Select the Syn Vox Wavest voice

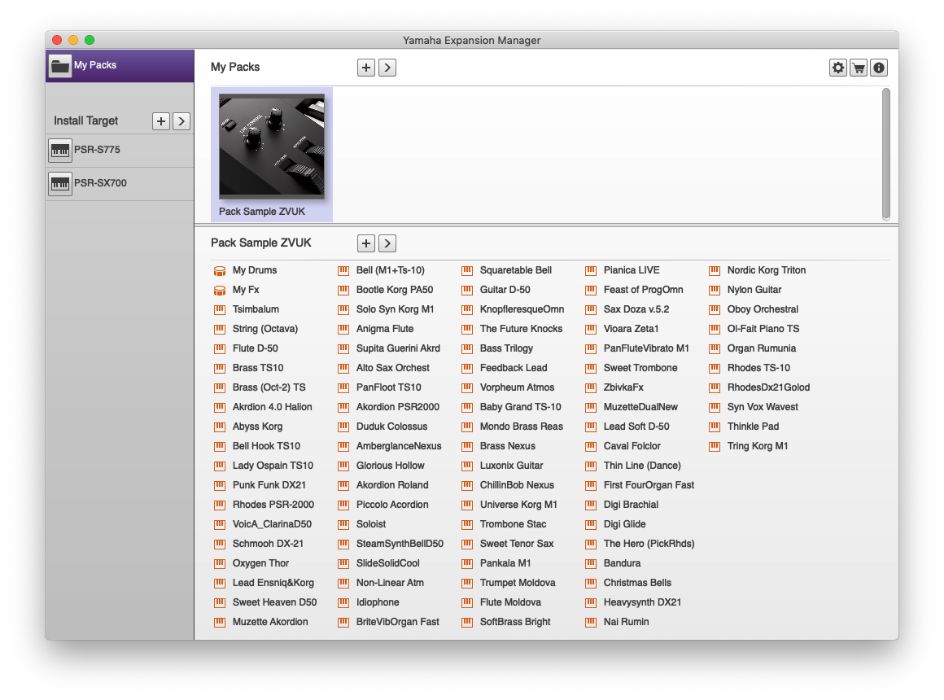click(762, 407)
